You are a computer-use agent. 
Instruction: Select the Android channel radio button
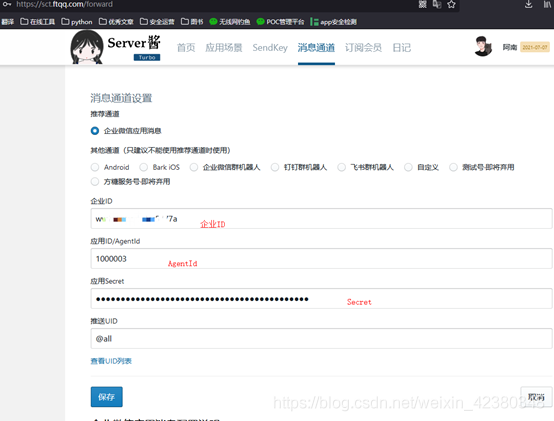click(95, 167)
